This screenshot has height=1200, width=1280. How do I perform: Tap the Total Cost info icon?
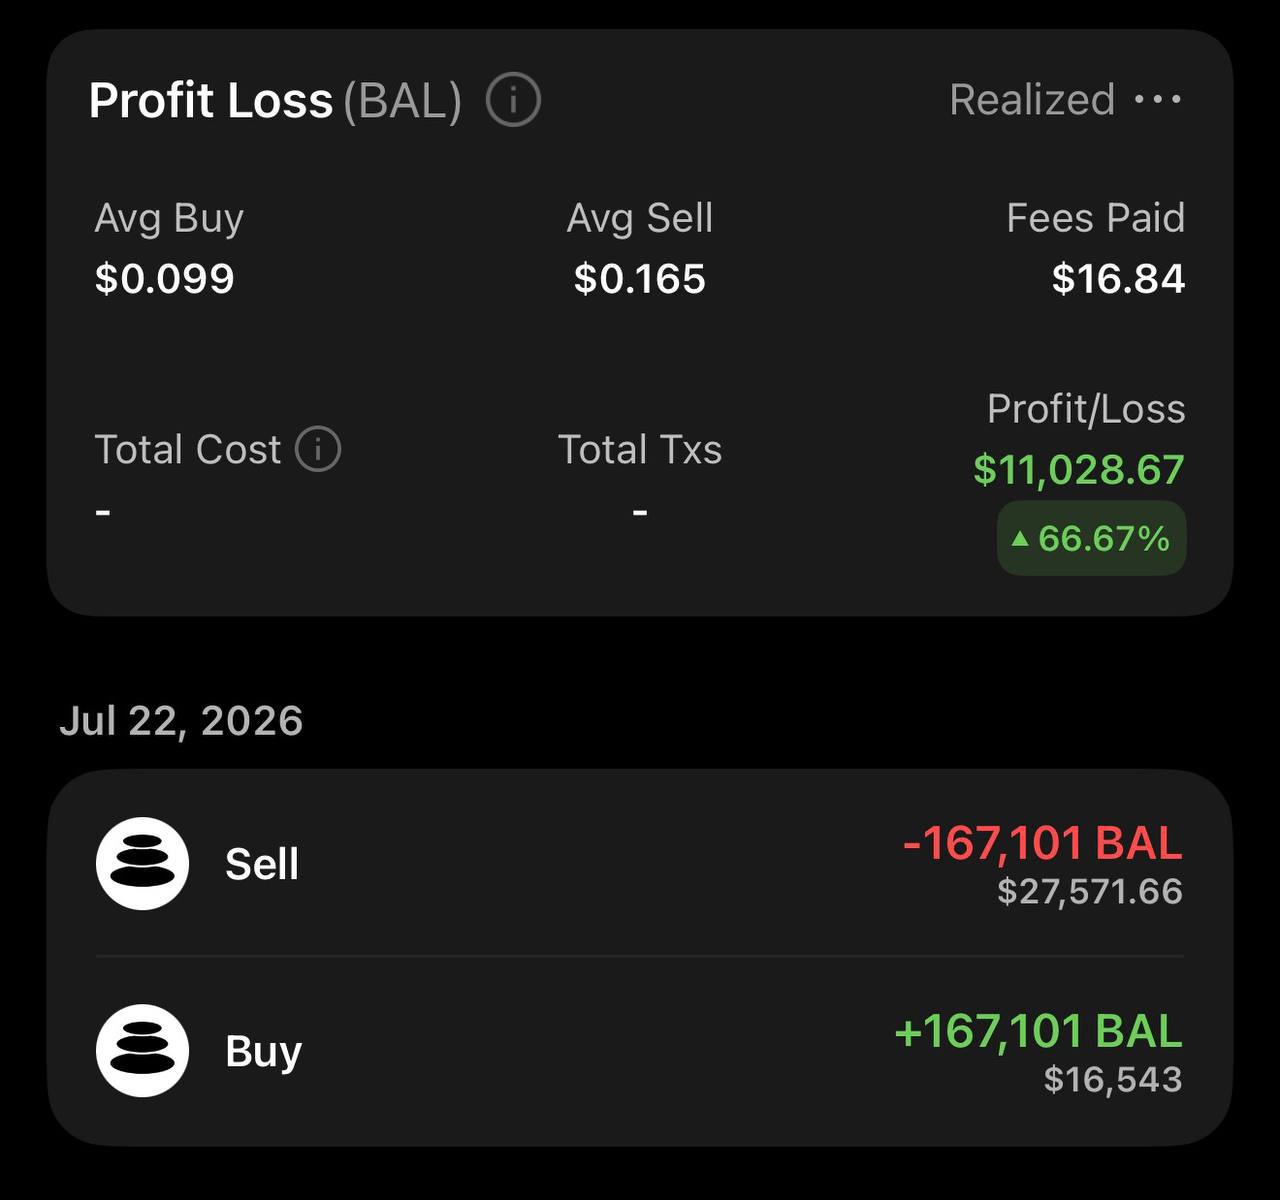click(318, 449)
